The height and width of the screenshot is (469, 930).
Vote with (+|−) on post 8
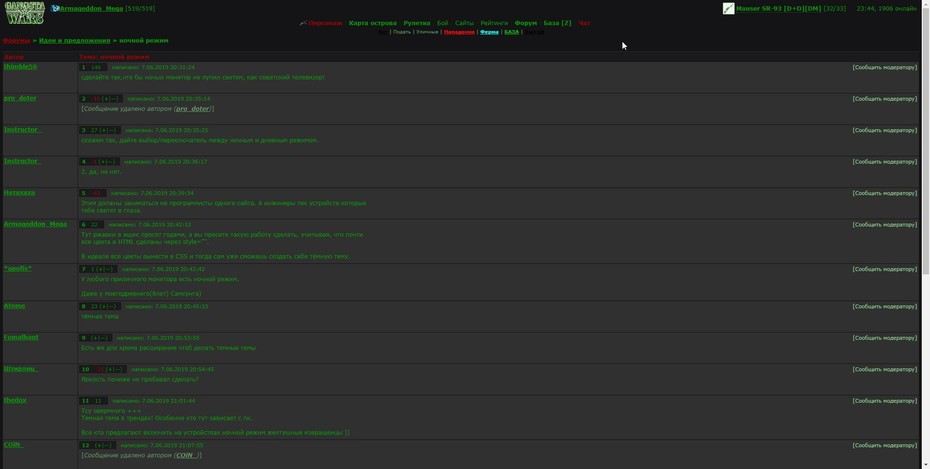[x=108, y=307]
